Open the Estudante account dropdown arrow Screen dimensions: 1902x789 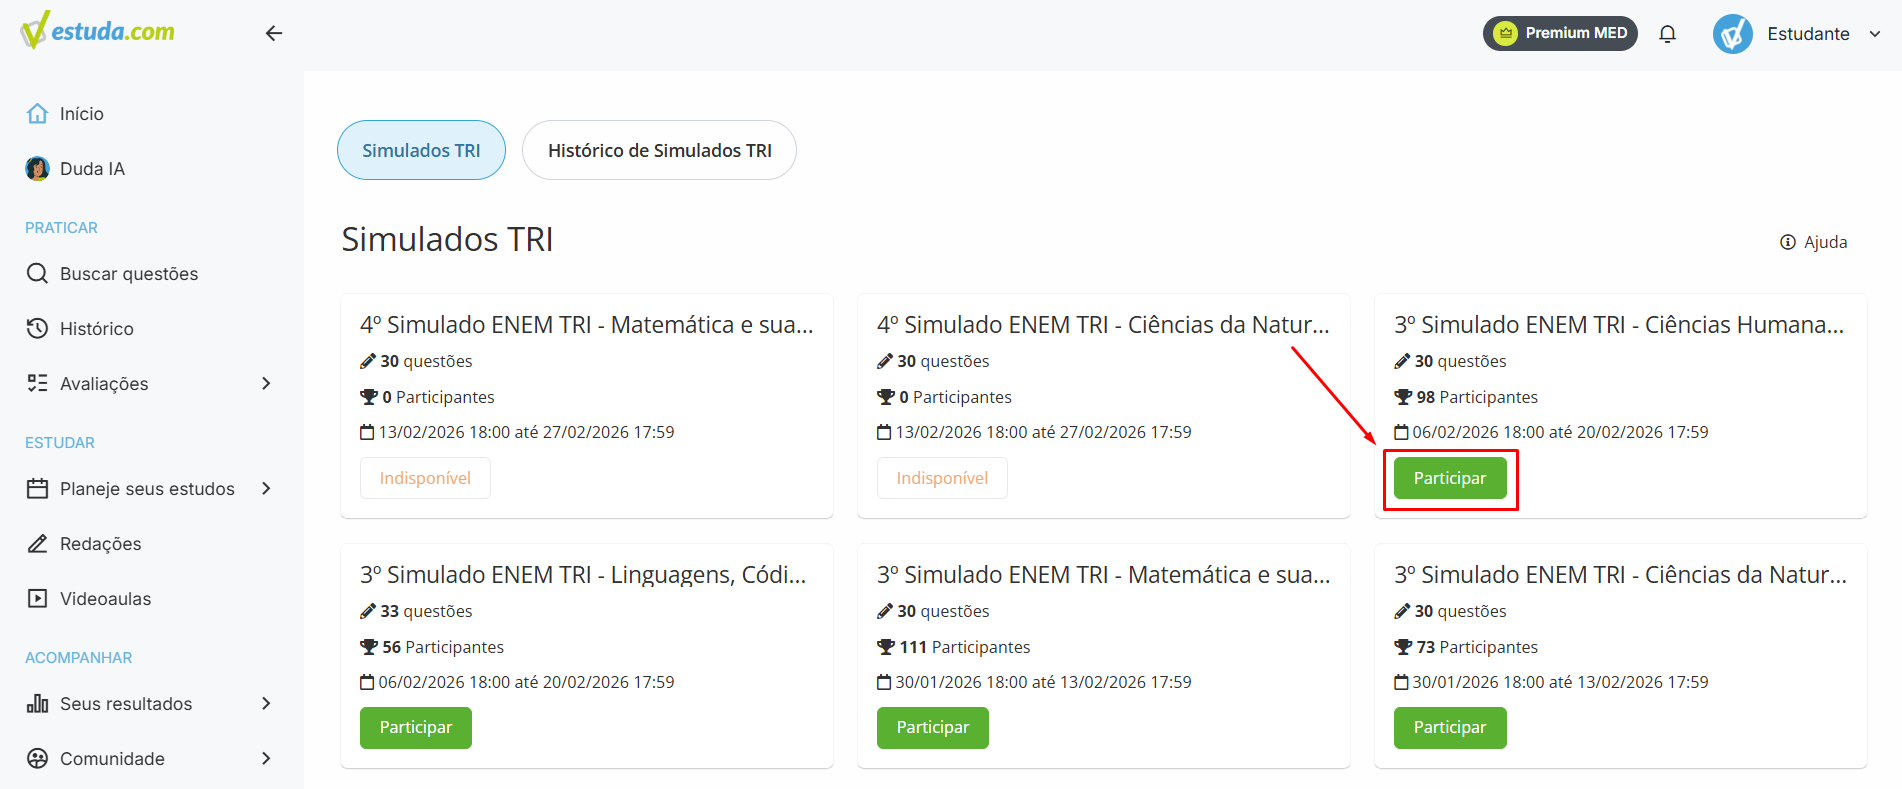pyautogui.click(x=1875, y=34)
